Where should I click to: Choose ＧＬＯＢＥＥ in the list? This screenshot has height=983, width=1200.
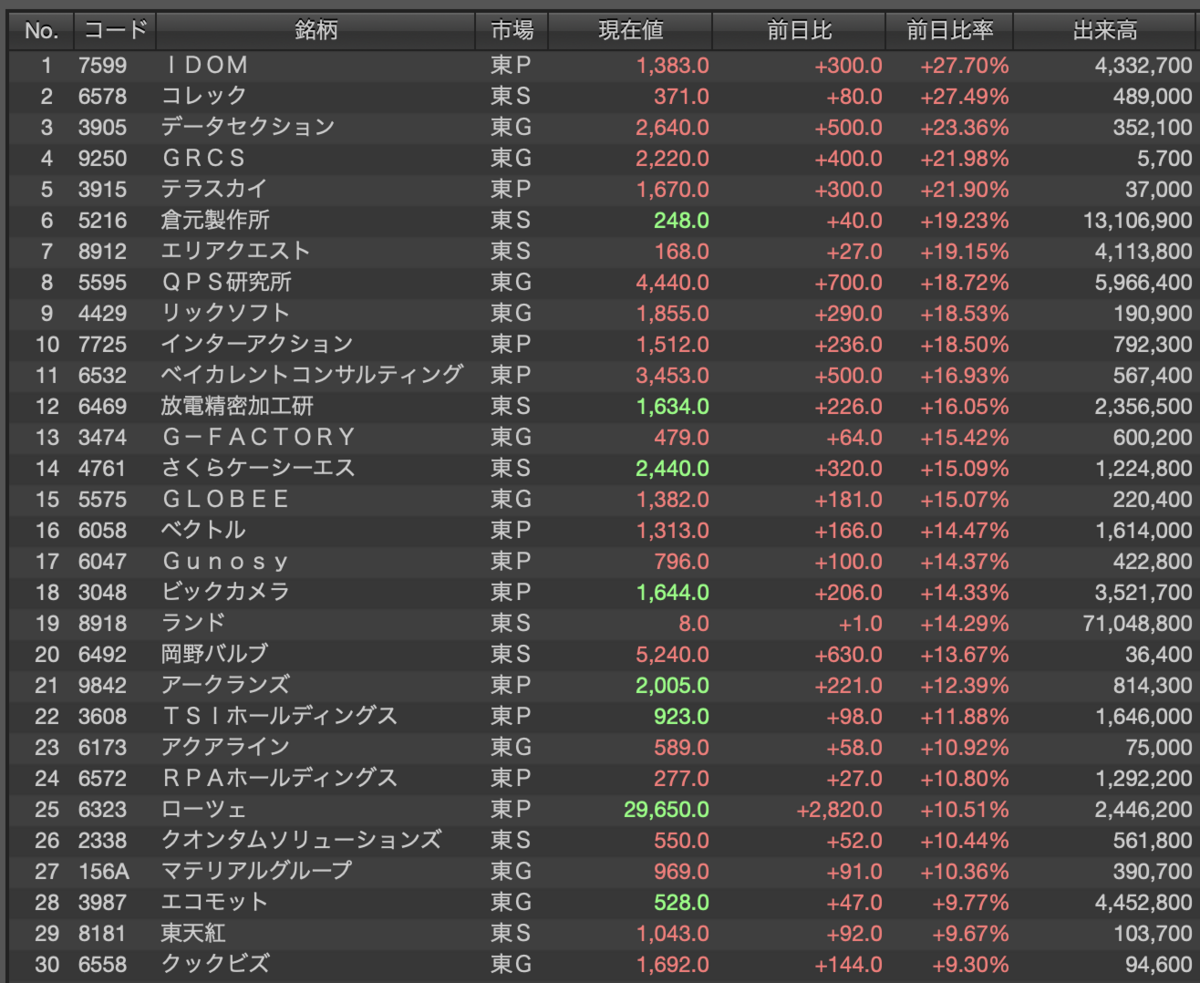tap(226, 499)
